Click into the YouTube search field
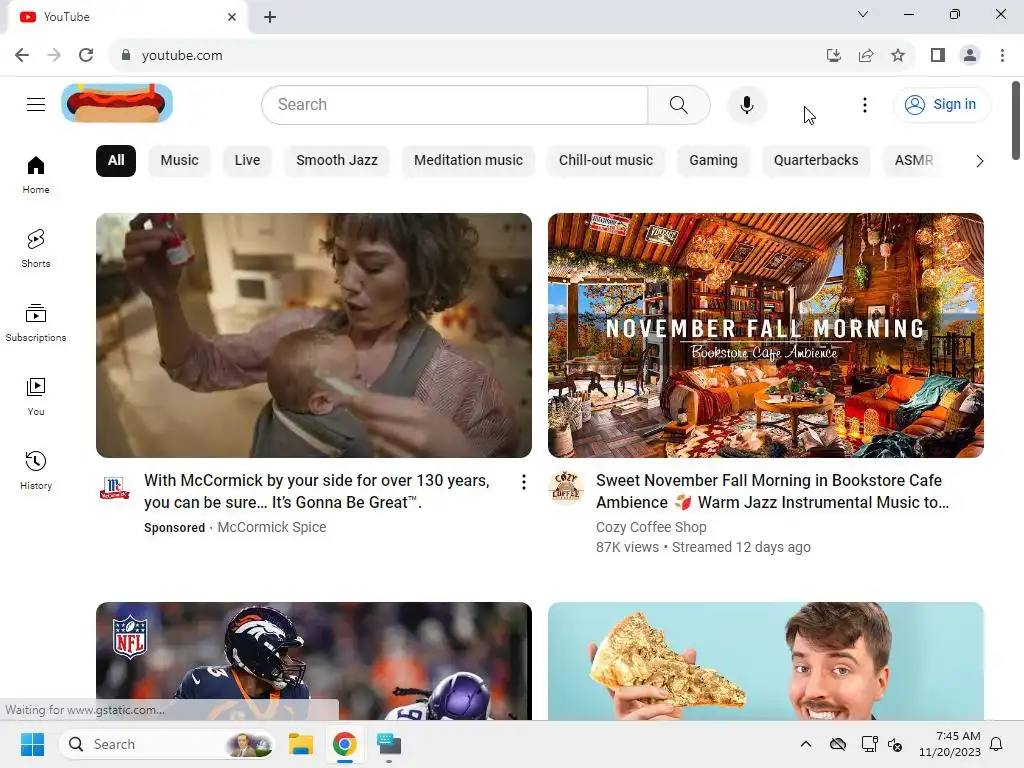This screenshot has width=1024, height=768. point(455,104)
